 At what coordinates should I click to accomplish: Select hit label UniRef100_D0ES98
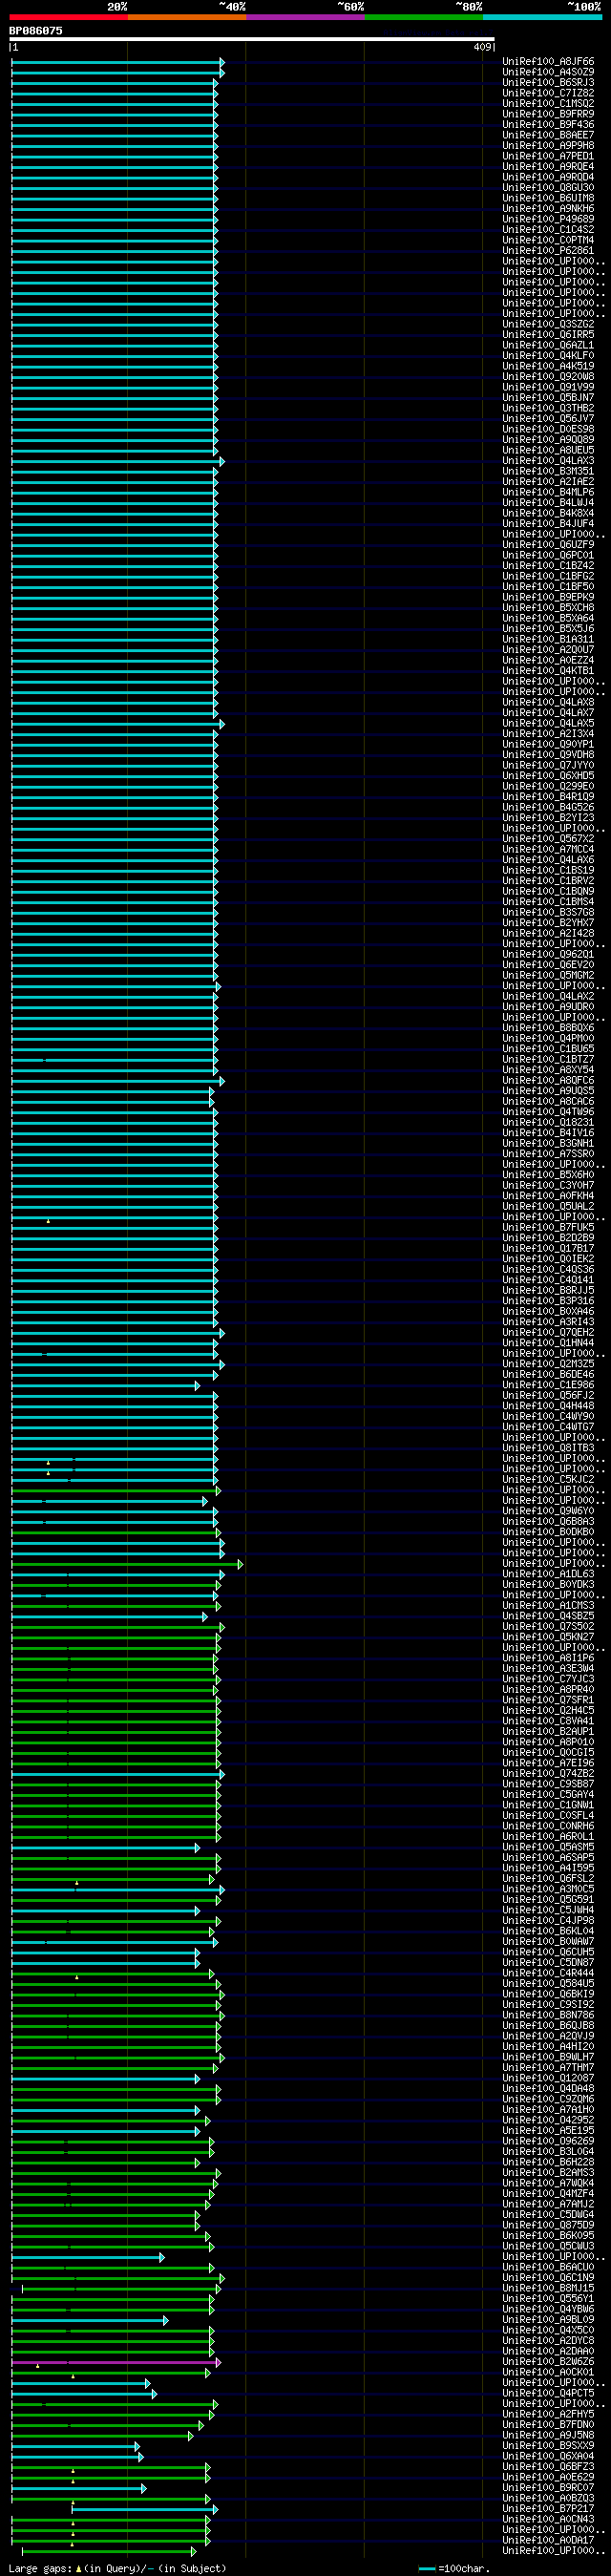pyautogui.click(x=548, y=429)
